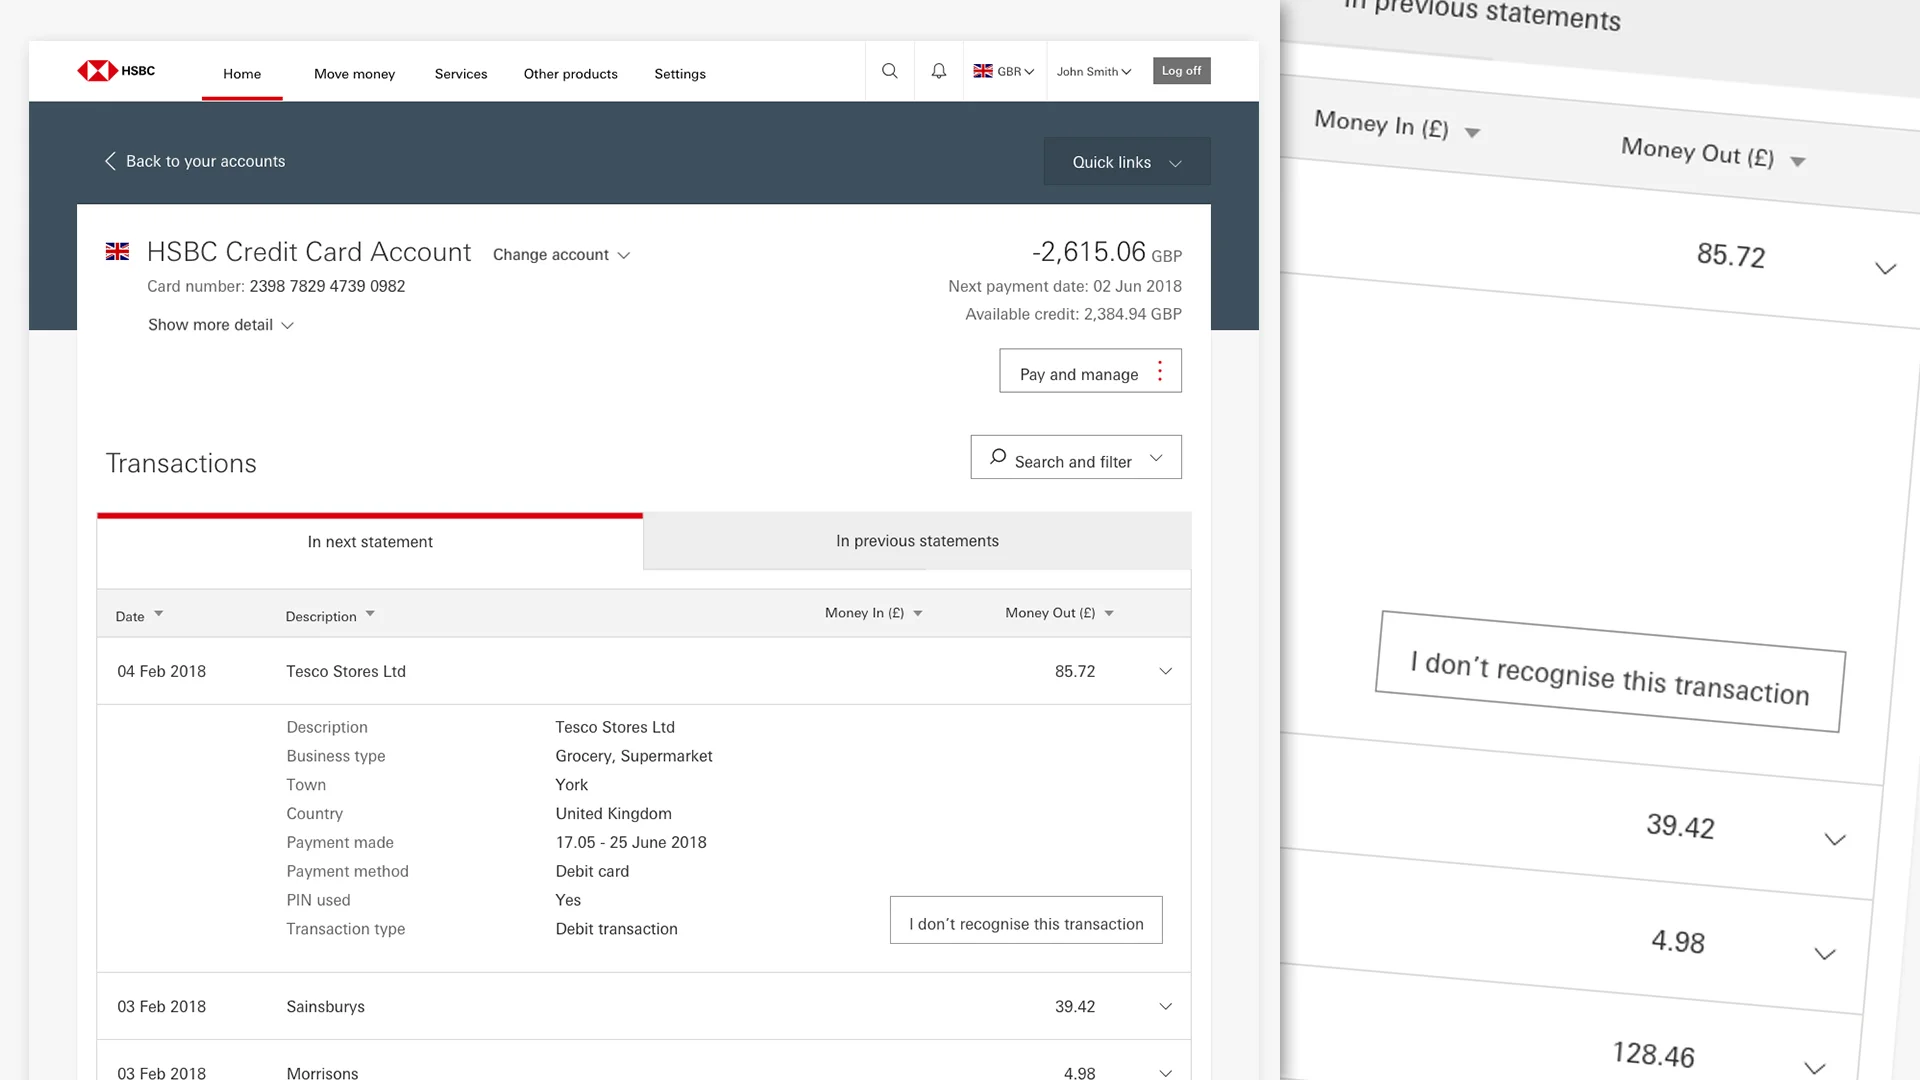1920x1080 pixels.
Task: Open the Other products menu
Action: tap(570, 74)
